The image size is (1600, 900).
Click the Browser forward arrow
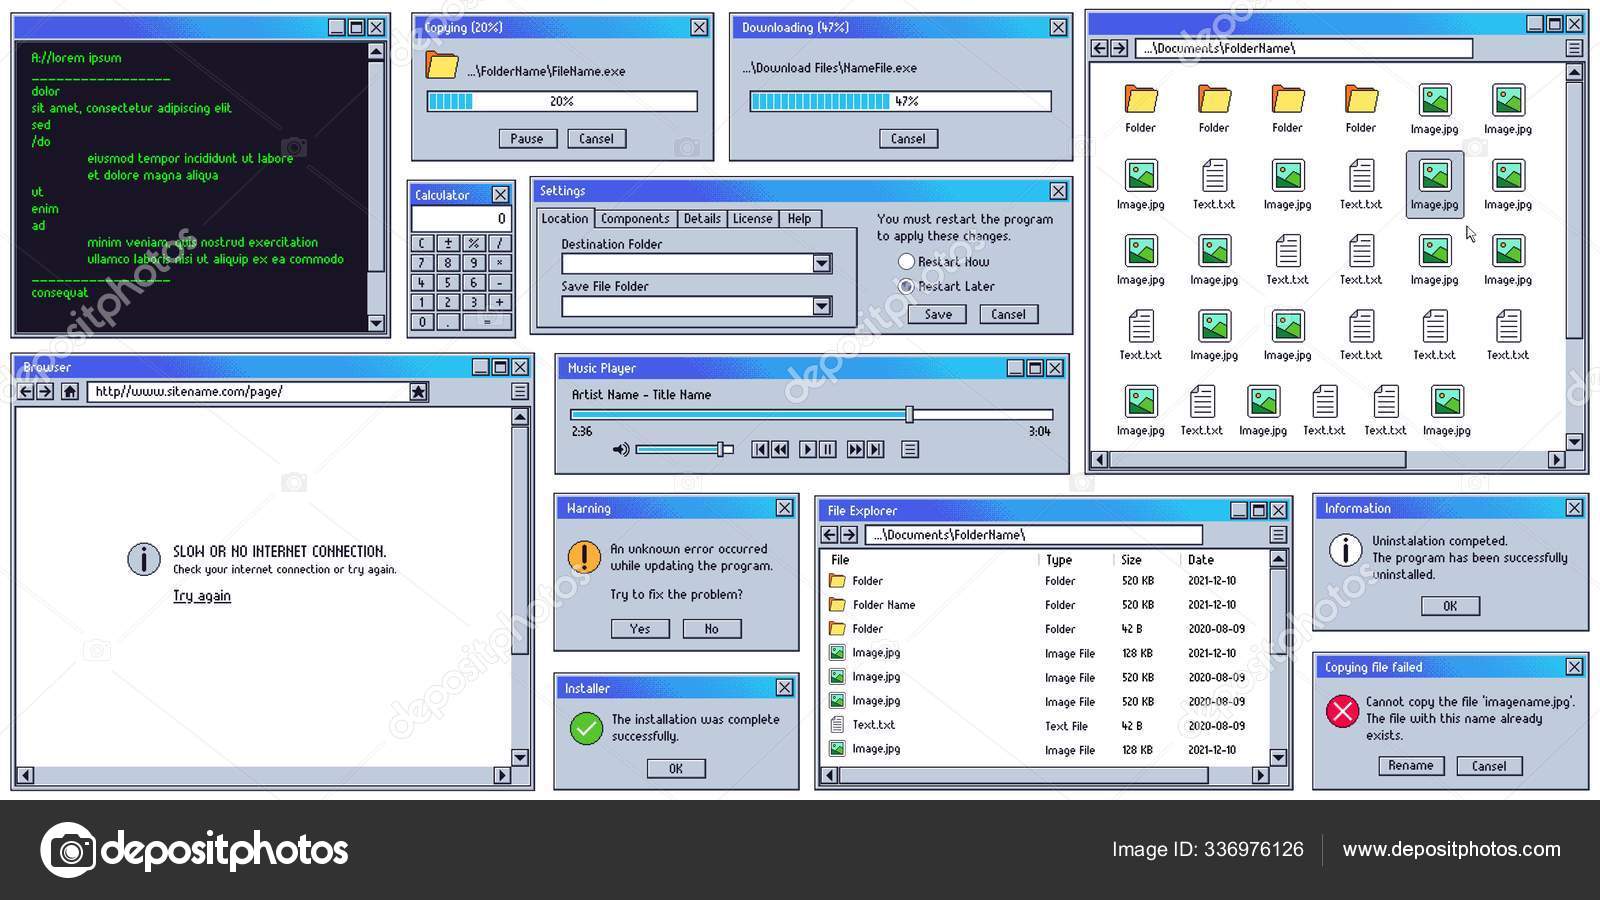pyautogui.click(x=45, y=392)
